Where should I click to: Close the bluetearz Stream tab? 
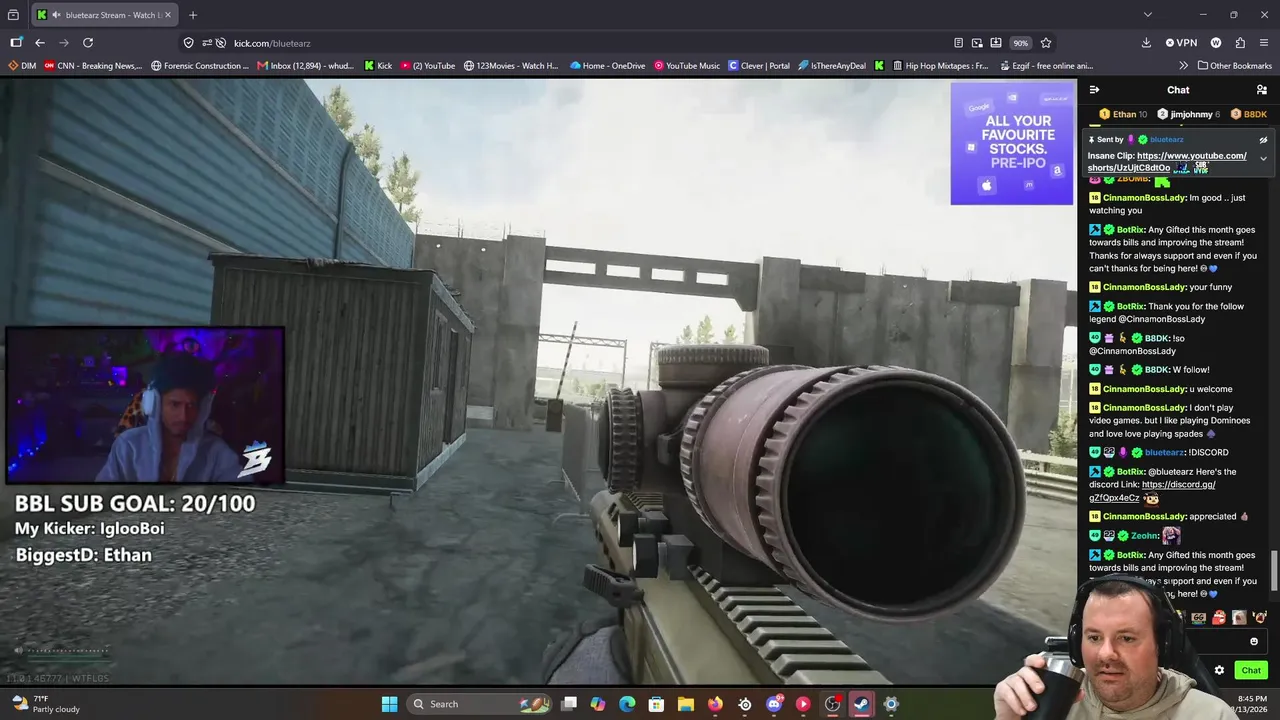168,15
